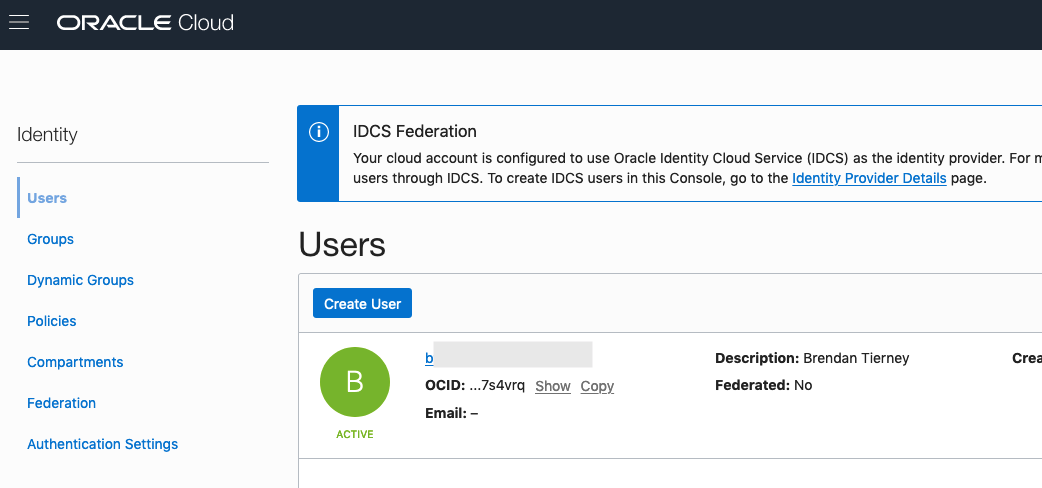
Task: Click the Description Brendan Tierney text
Action: tap(812, 358)
